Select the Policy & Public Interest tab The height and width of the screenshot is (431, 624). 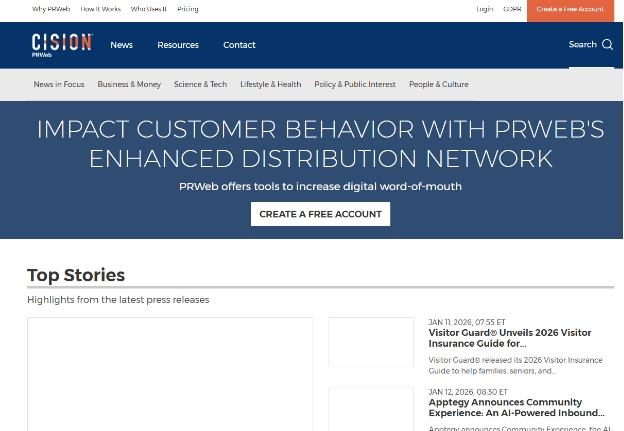[355, 85]
